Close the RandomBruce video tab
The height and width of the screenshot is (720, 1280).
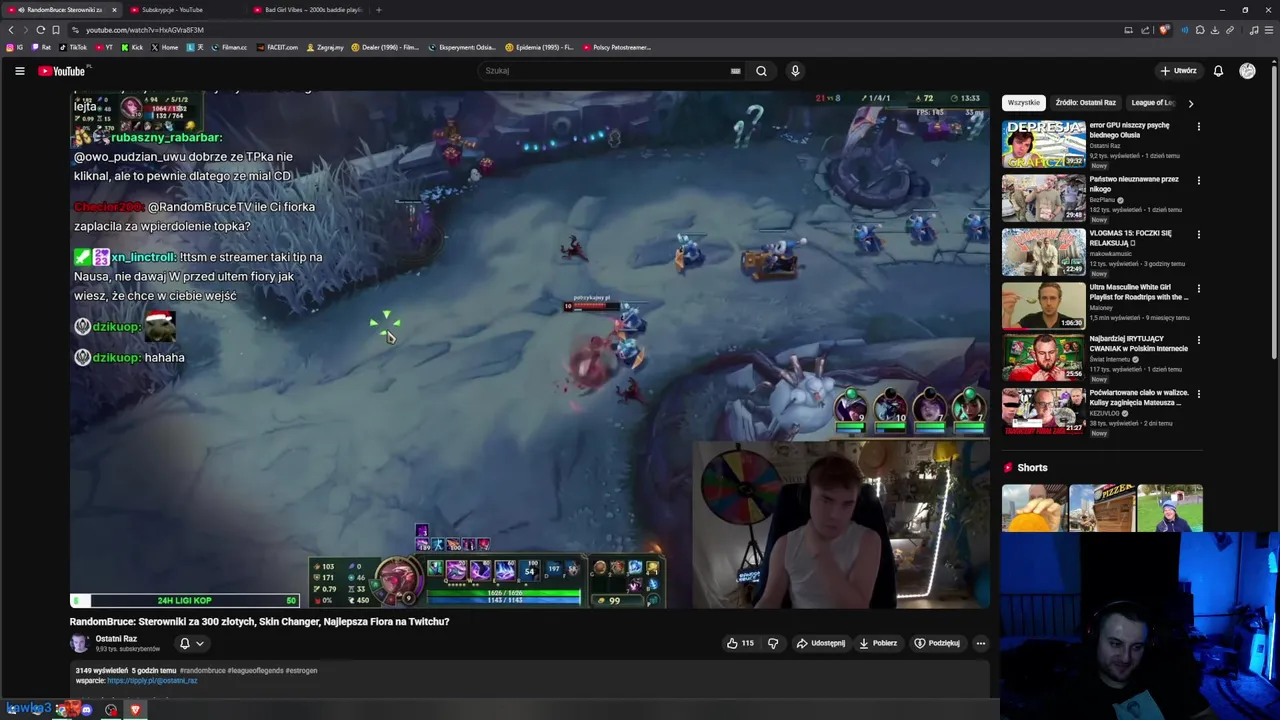pos(114,10)
